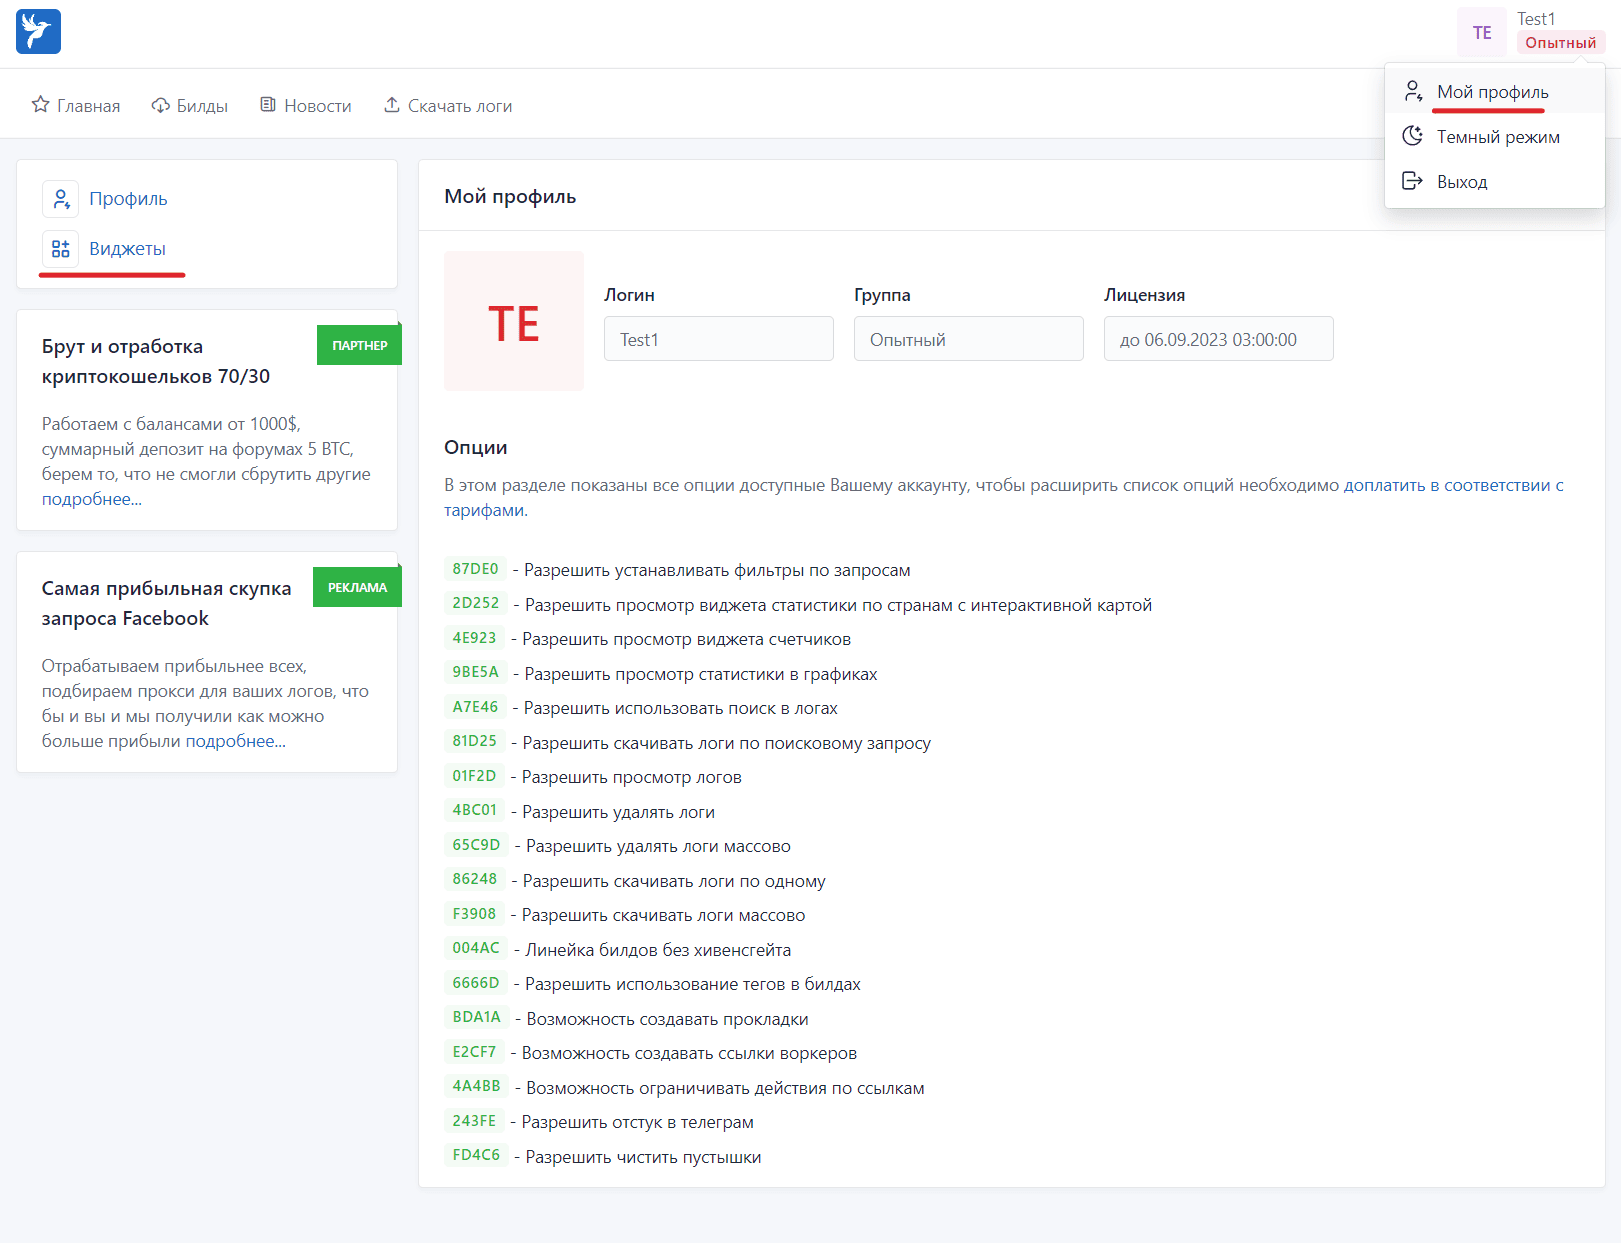Click option code 86248
This screenshot has width=1621, height=1243.
click(x=474, y=879)
